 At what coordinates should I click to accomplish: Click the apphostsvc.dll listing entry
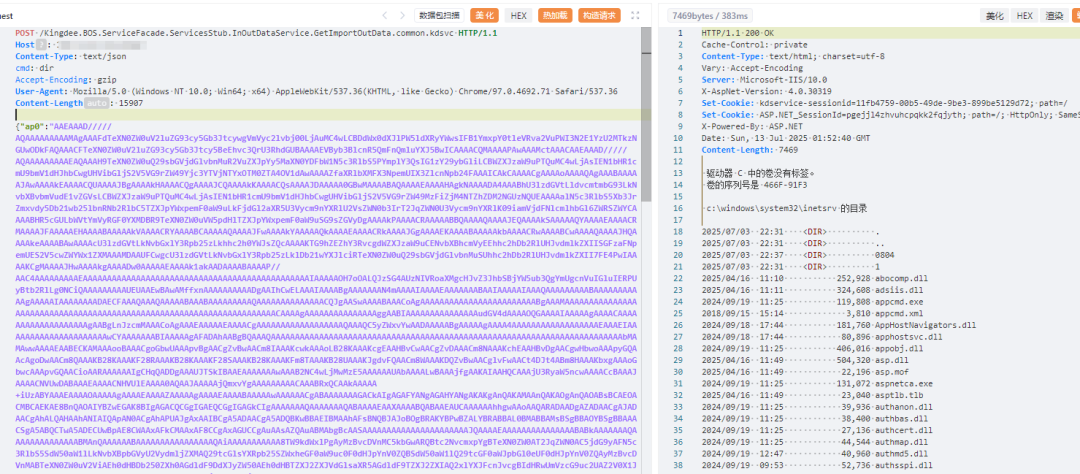pos(821,337)
